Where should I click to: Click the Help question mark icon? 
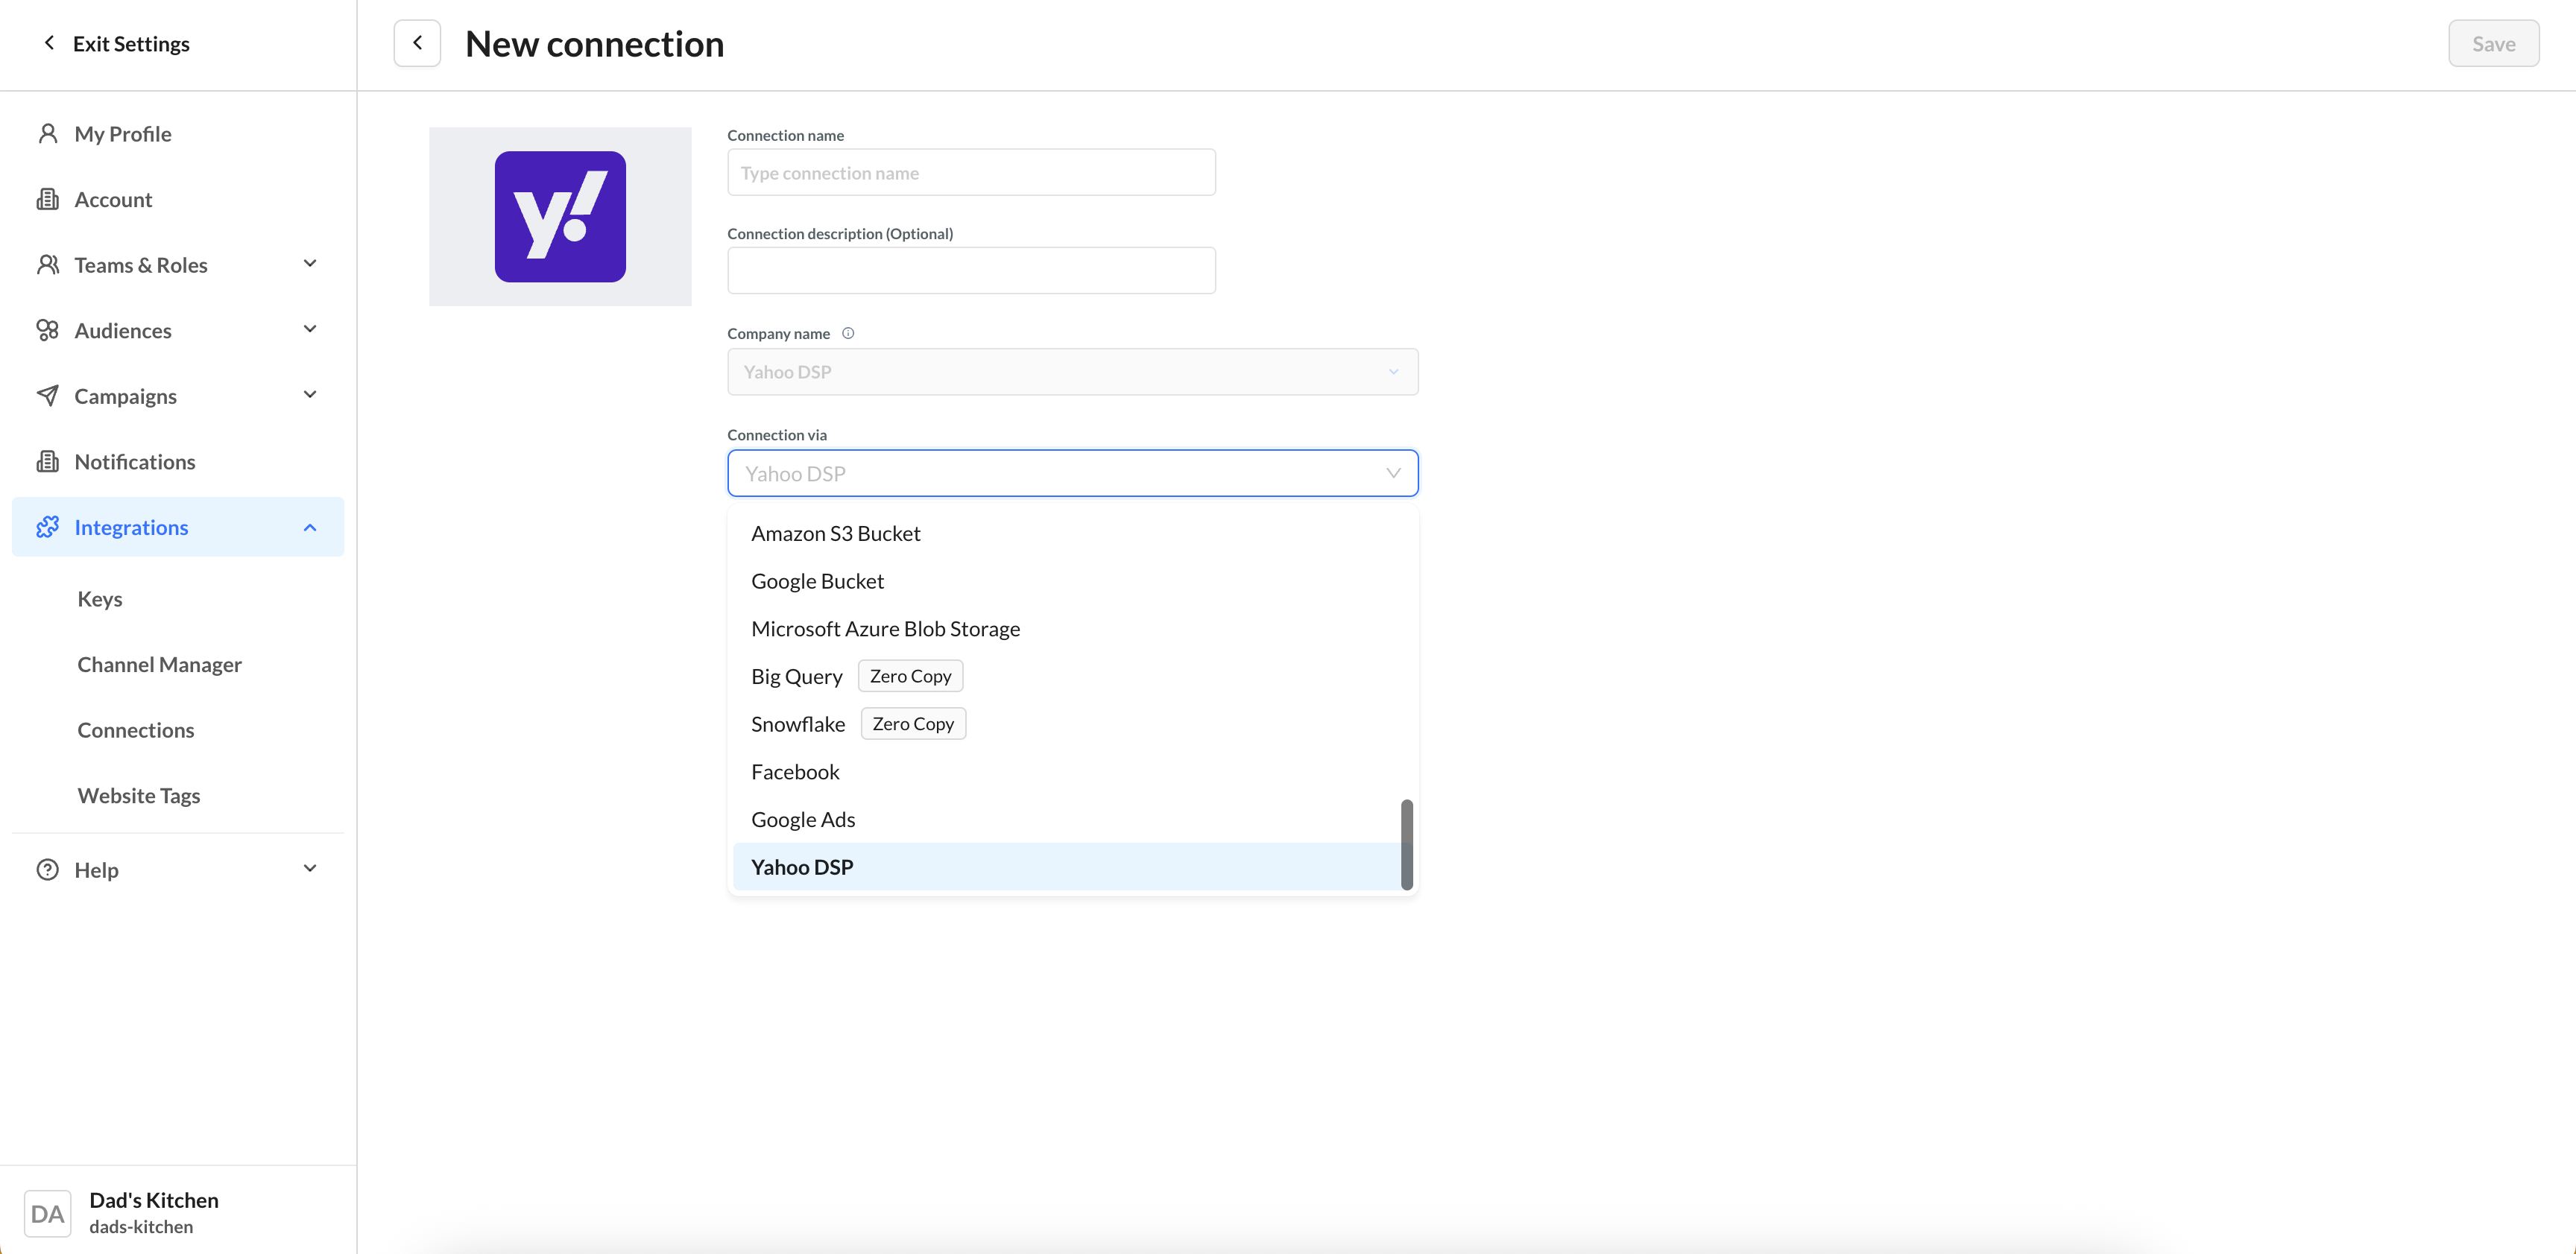47,869
